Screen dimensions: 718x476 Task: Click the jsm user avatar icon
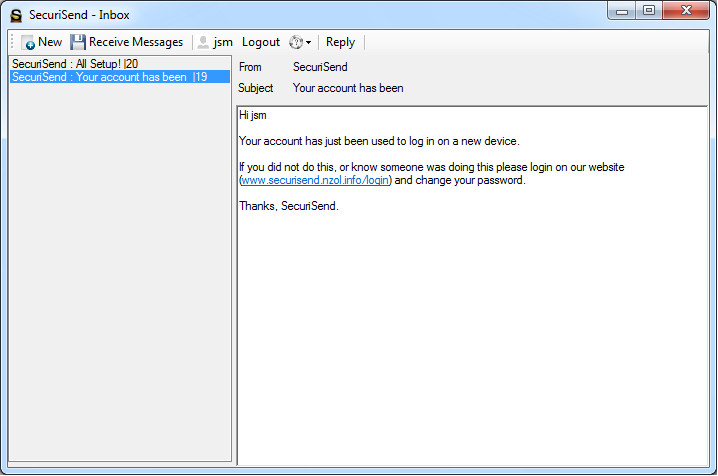tap(203, 42)
